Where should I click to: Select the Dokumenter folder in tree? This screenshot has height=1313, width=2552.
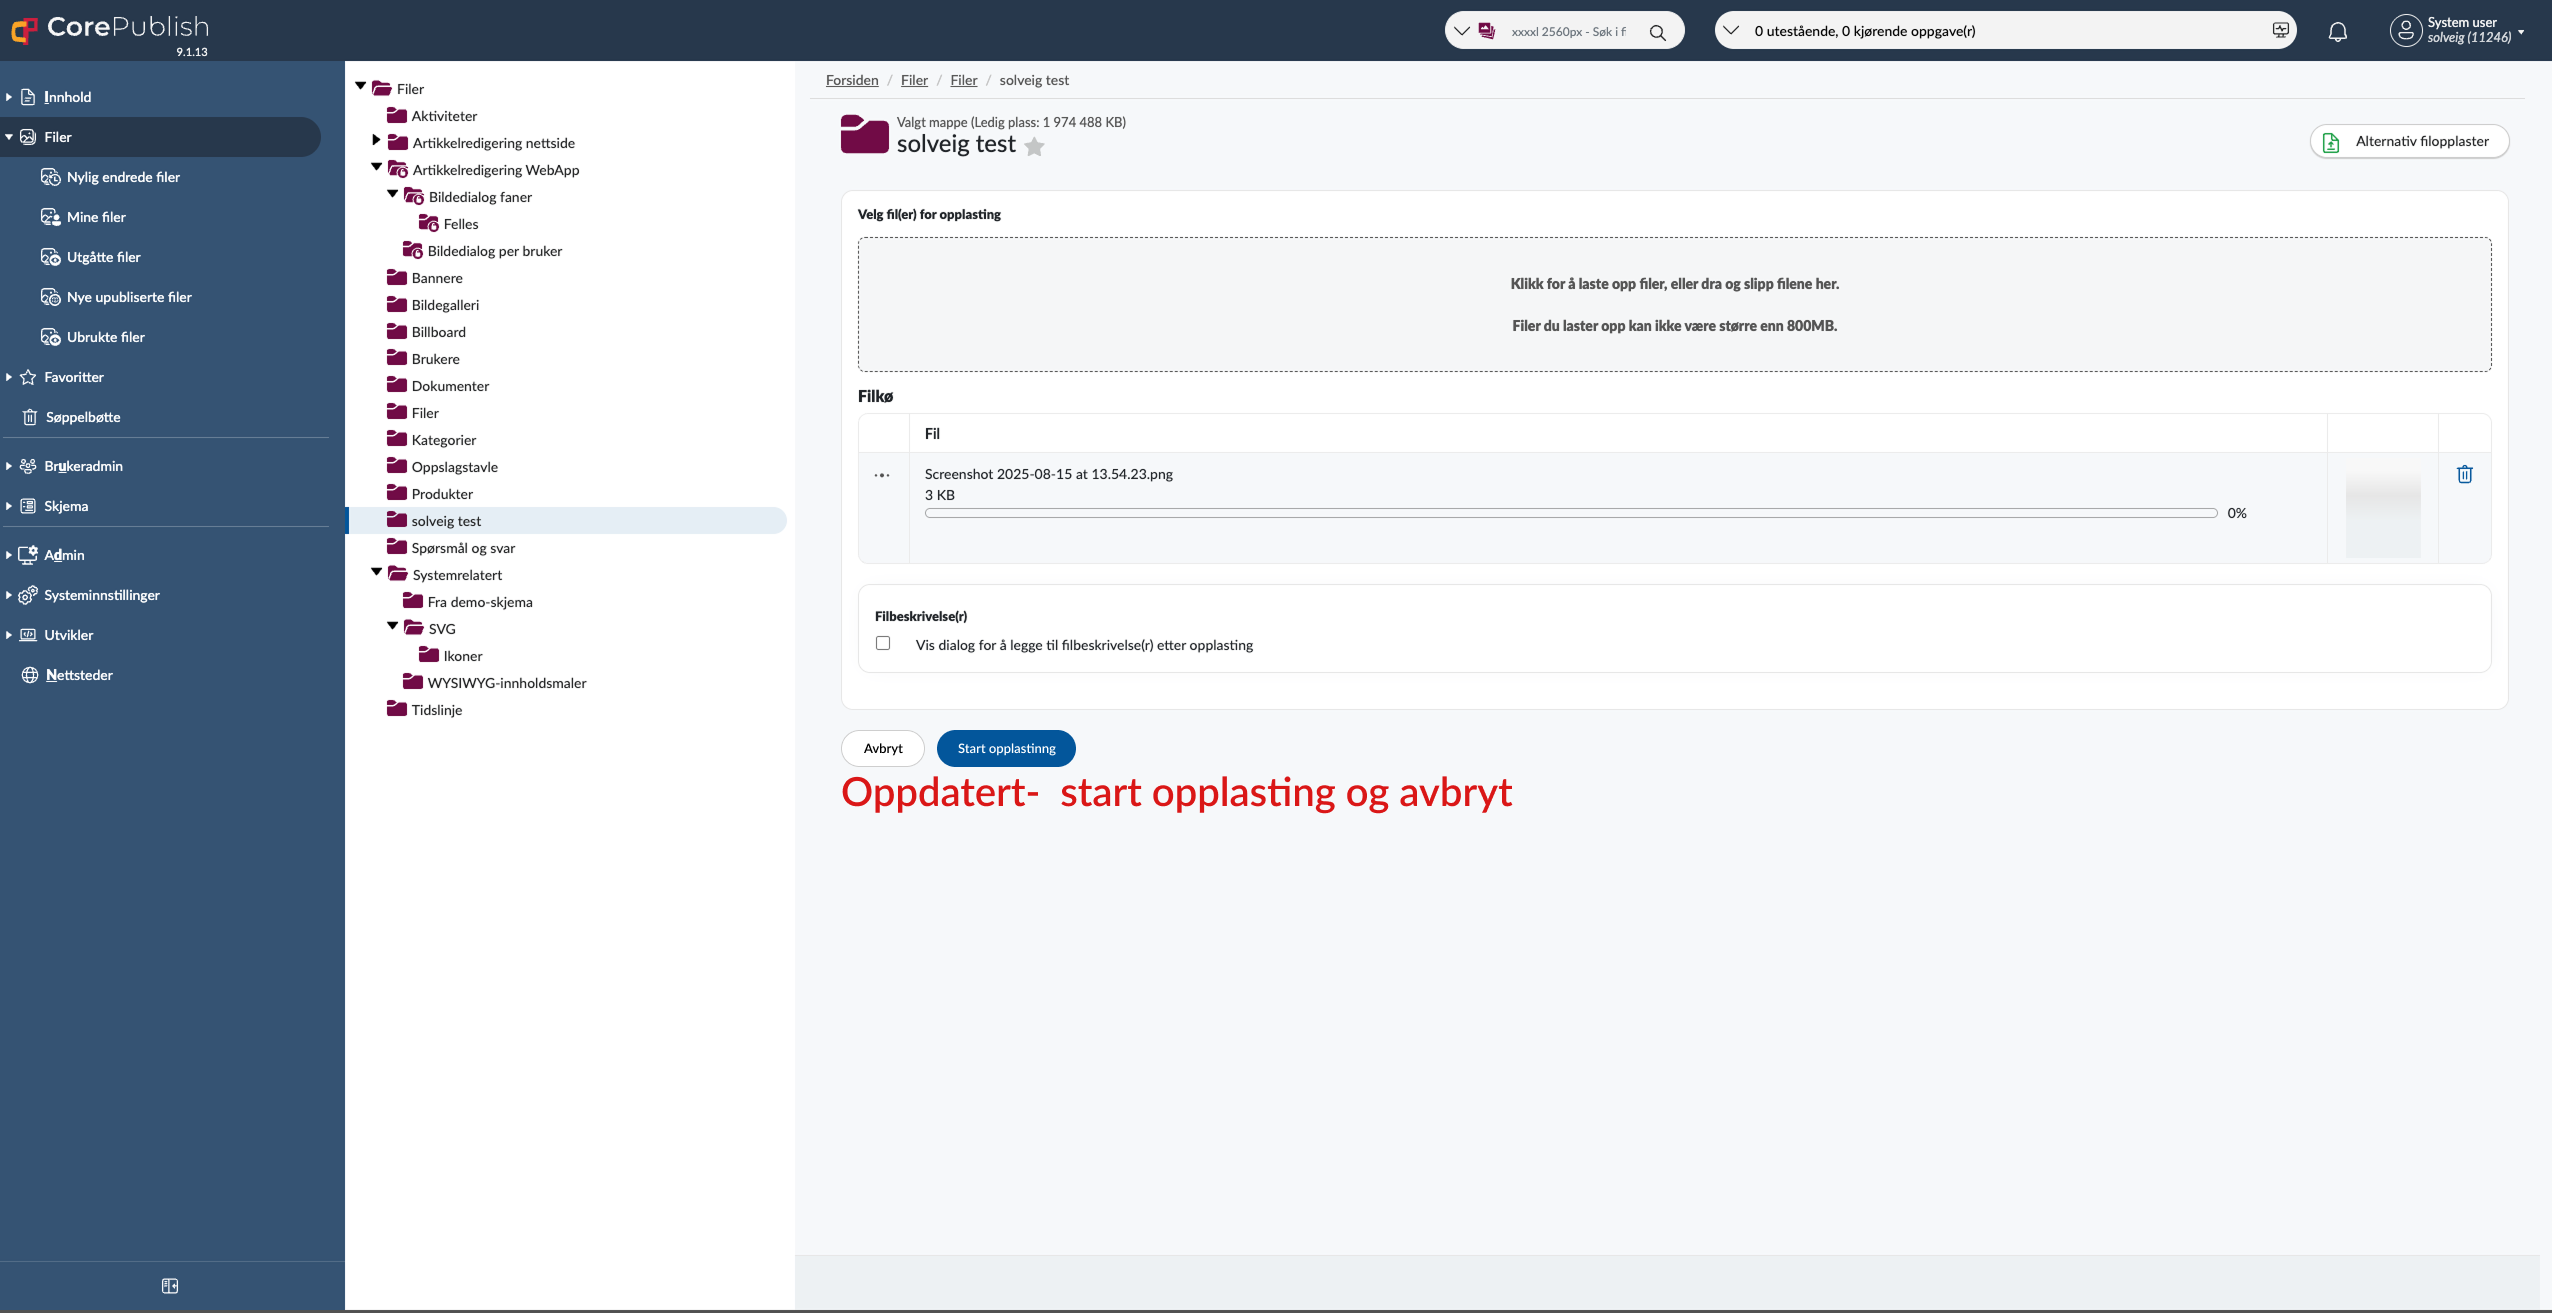pyautogui.click(x=450, y=386)
